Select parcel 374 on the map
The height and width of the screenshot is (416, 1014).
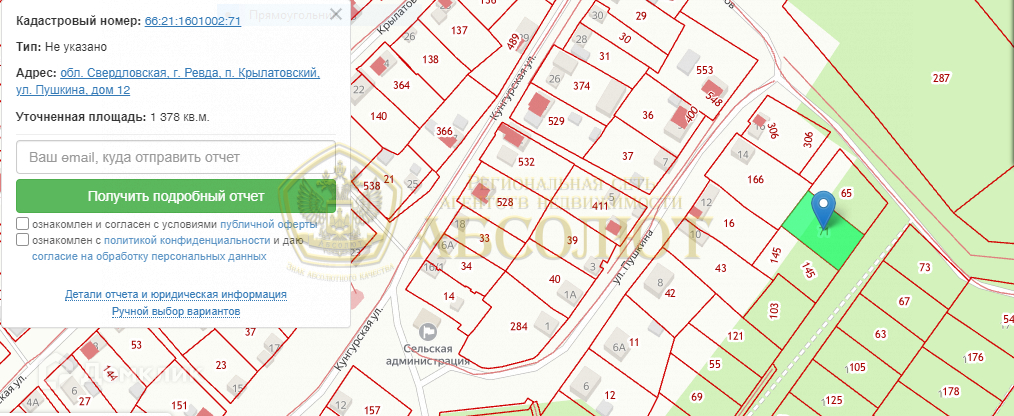click(581, 86)
